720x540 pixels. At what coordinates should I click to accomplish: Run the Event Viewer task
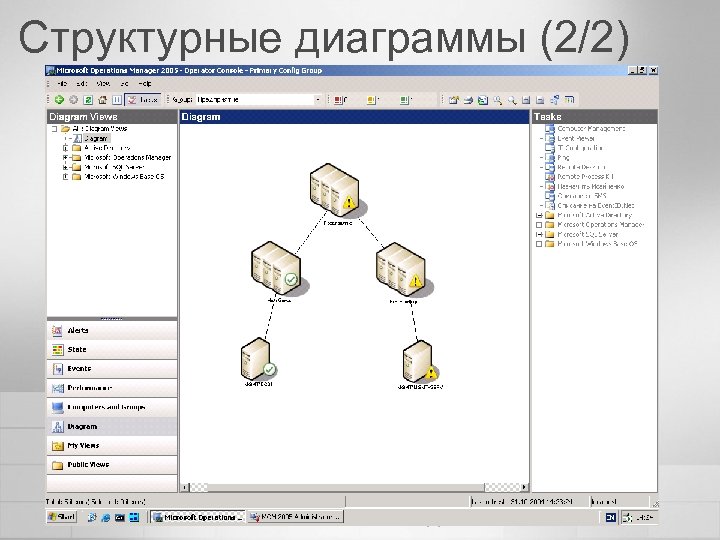576,138
